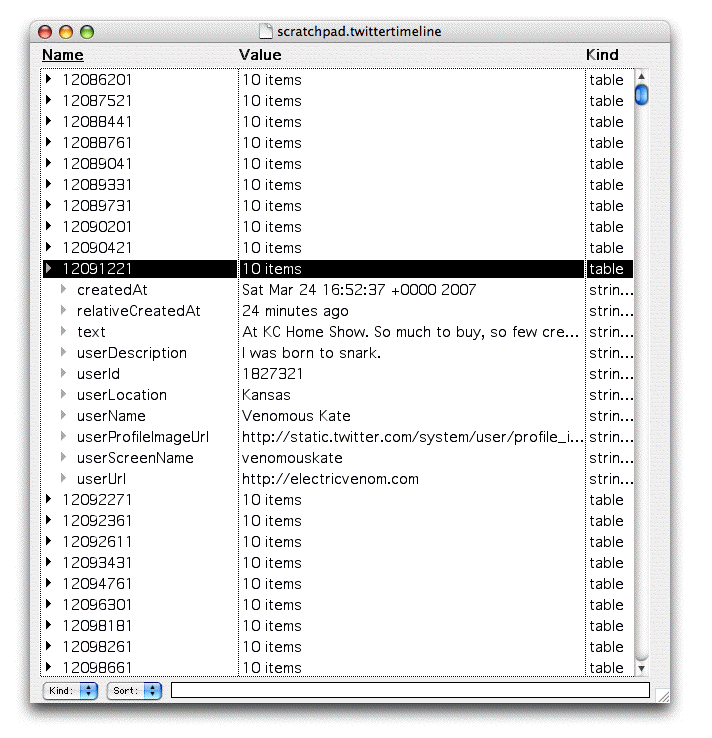Expand the 12092271 table entry

coord(48,499)
